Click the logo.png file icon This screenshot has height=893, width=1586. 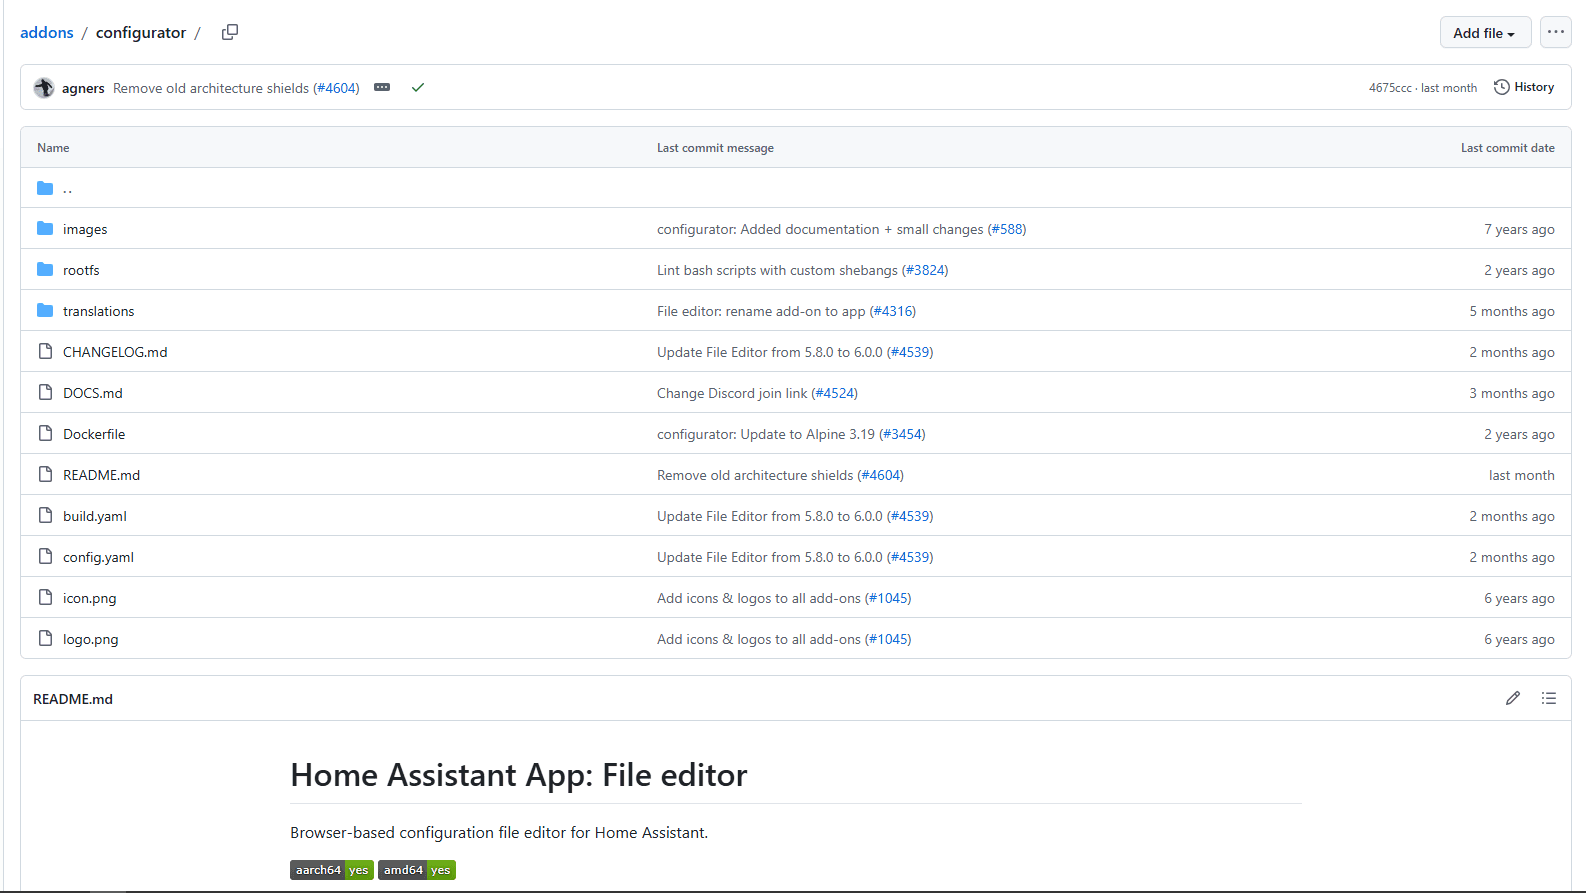[x=45, y=638]
